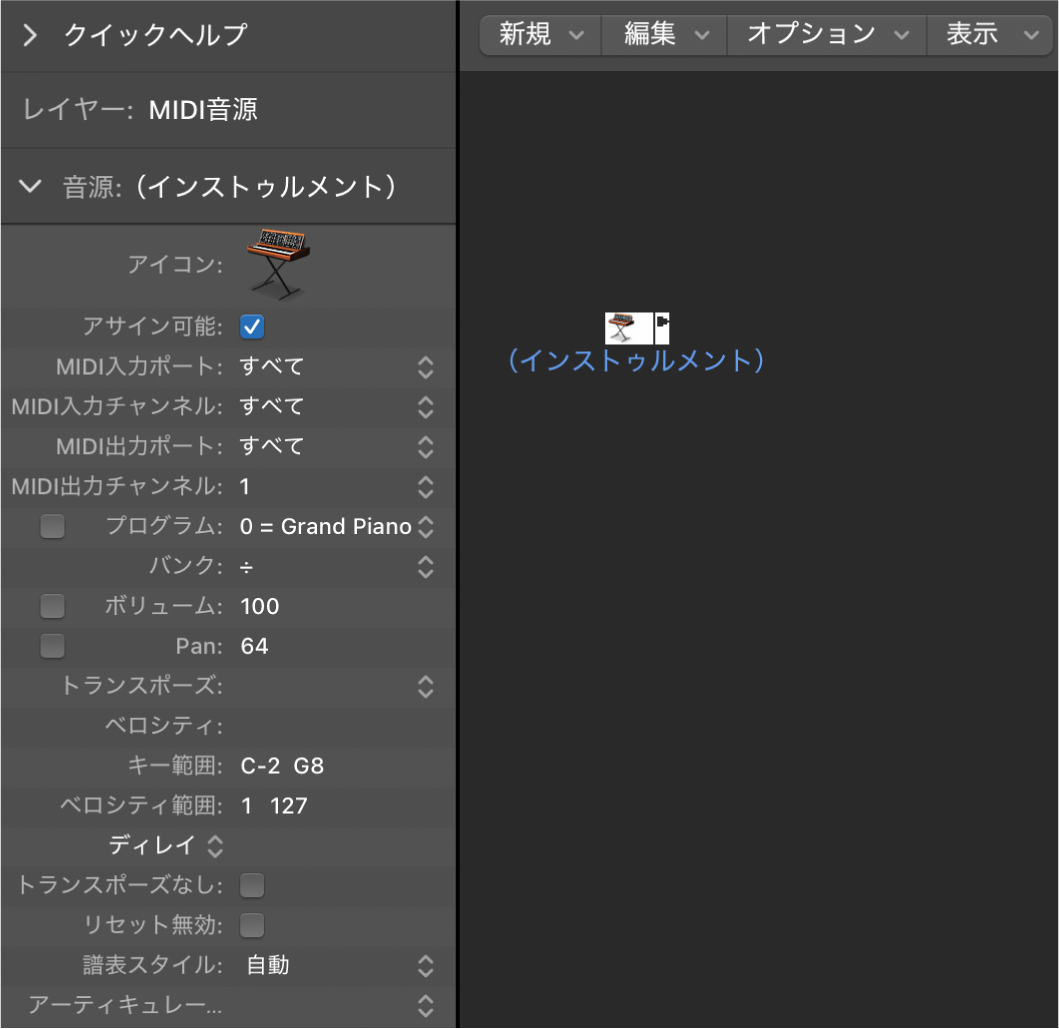Collapse the 音源:（インストゥルメント）section
The width and height of the screenshot is (1059, 1029).
coord(29,186)
